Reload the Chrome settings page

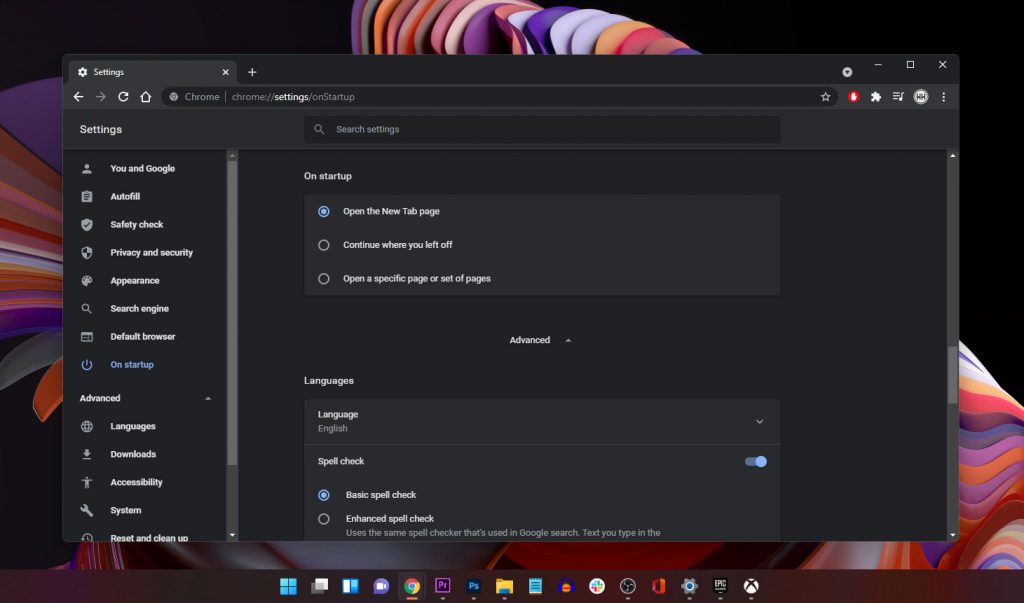click(123, 97)
